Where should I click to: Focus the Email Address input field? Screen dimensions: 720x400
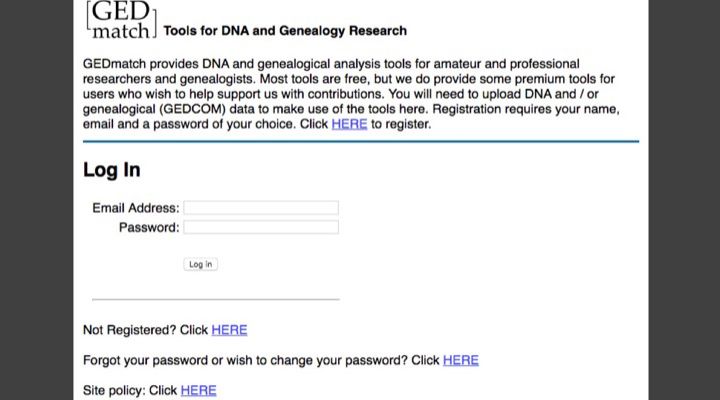261,208
